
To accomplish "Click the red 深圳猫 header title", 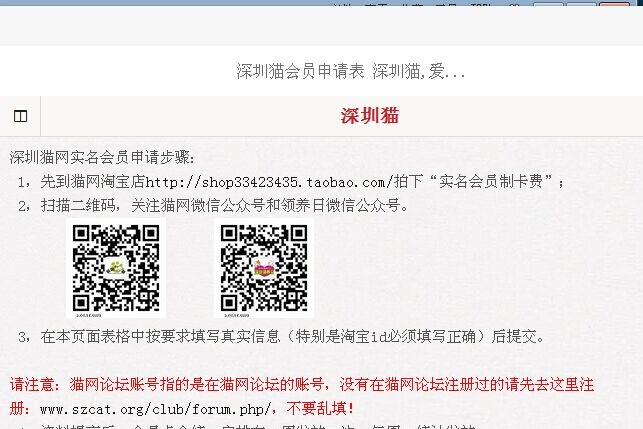I will [x=369, y=116].
